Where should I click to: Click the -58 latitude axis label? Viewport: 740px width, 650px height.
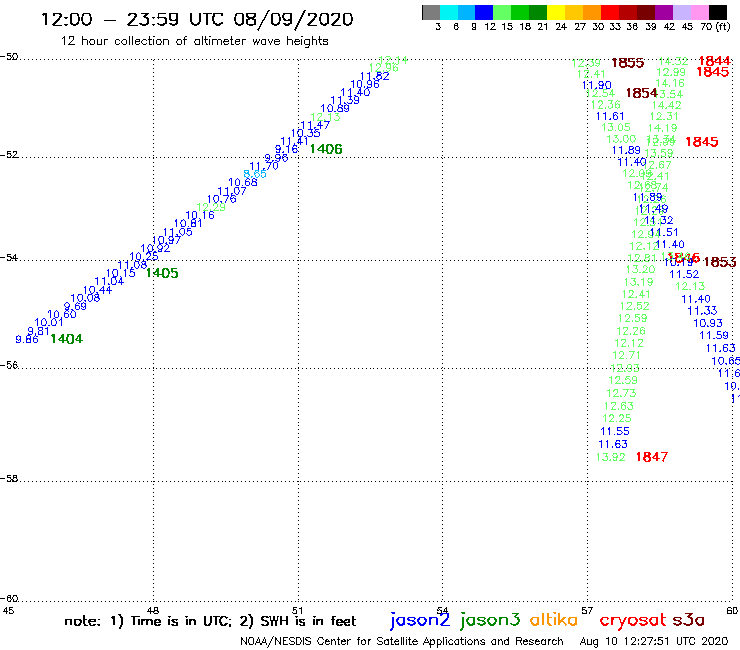pyautogui.click(x=9, y=478)
